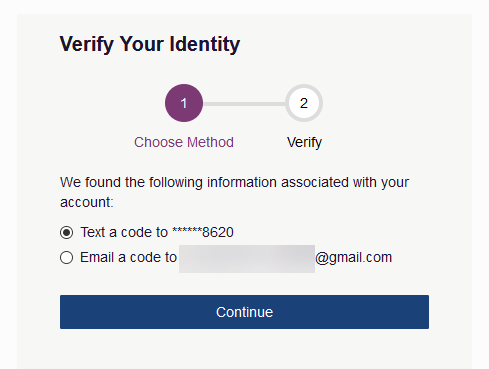Click the masked phone number ******8620
This screenshot has width=489, height=369.
pos(203,232)
